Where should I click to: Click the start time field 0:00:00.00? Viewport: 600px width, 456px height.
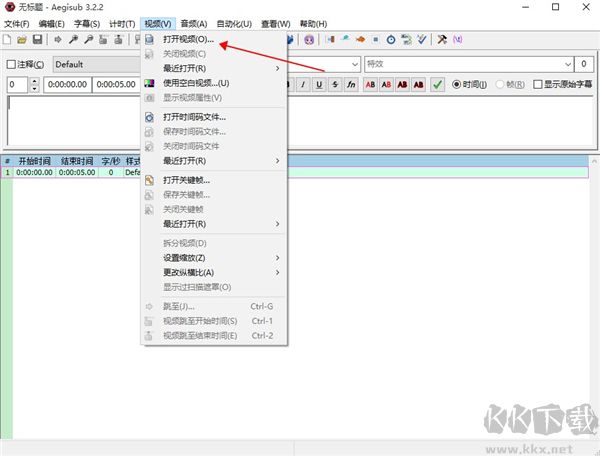tap(68, 85)
